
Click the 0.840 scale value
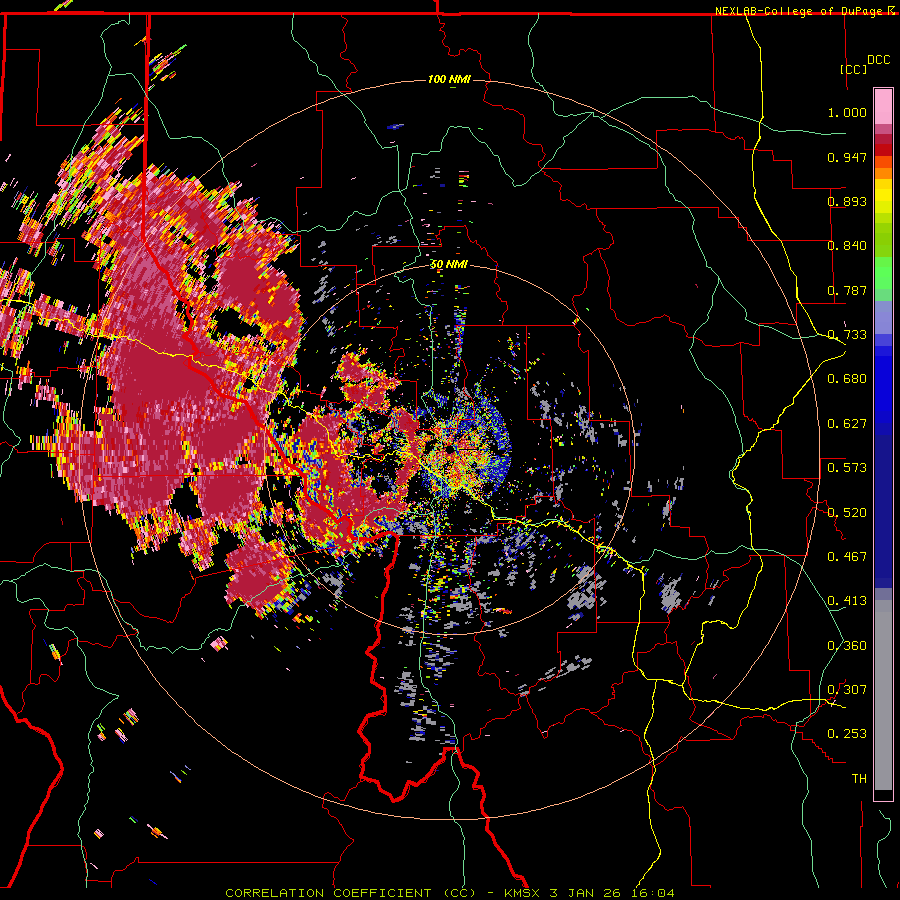pos(847,246)
